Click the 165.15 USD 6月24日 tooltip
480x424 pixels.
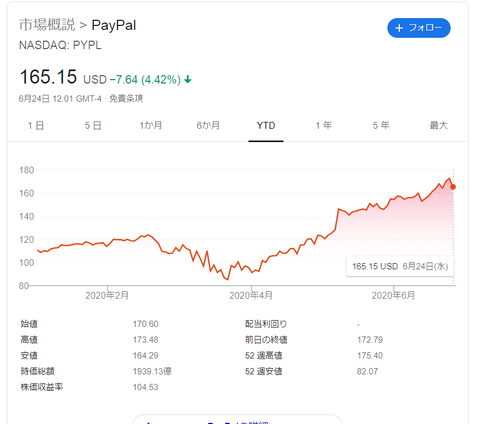(400, 266)
